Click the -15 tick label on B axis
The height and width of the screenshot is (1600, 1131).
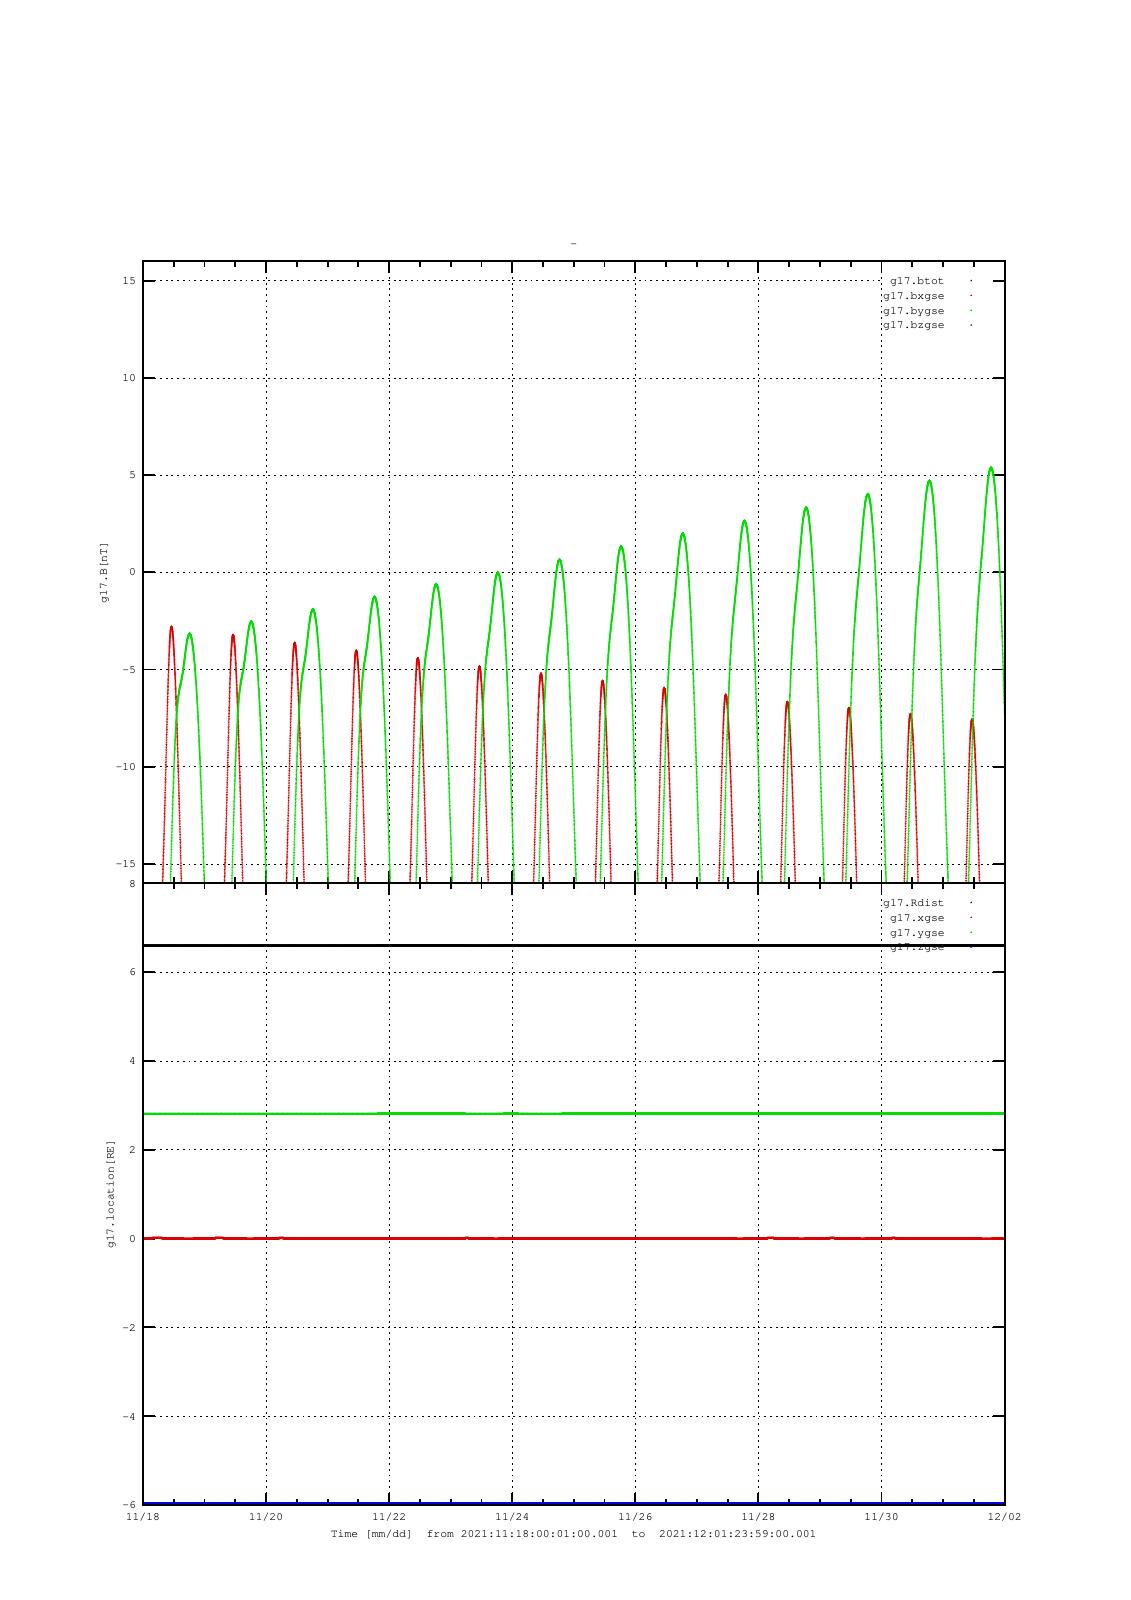[126, 864]
